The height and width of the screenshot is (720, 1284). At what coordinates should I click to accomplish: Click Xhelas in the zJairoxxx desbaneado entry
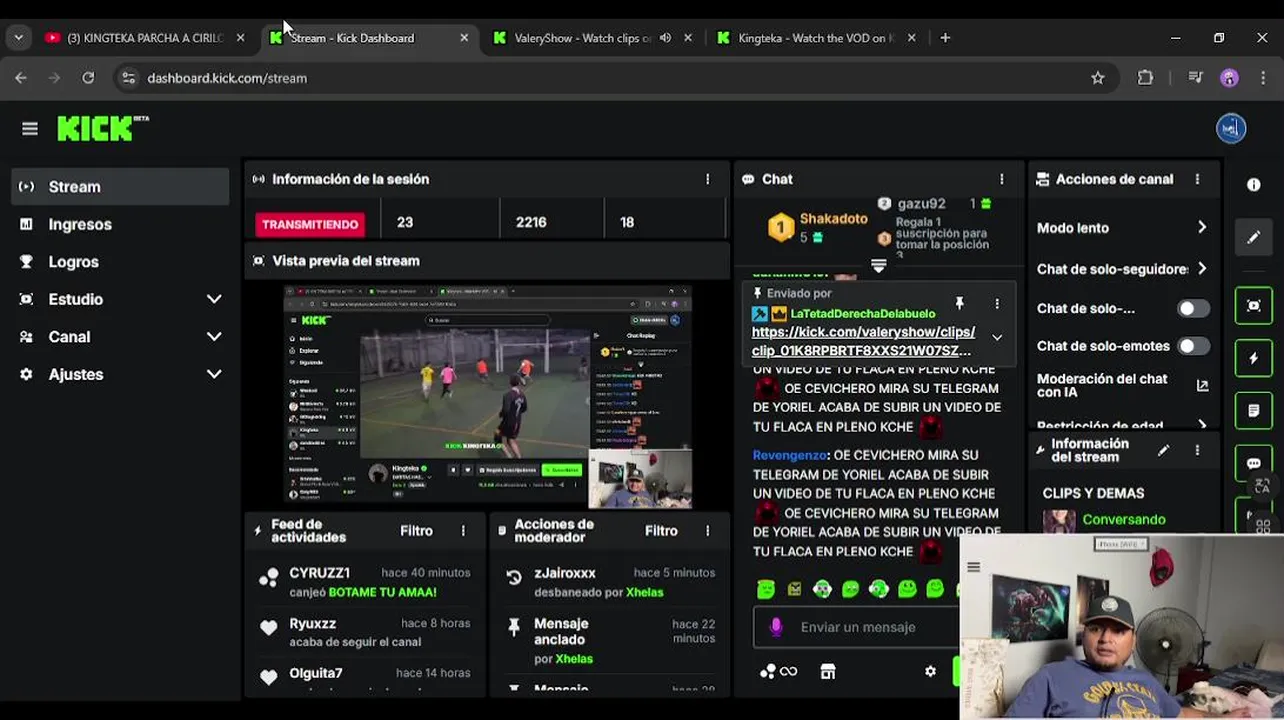point(644,592)
